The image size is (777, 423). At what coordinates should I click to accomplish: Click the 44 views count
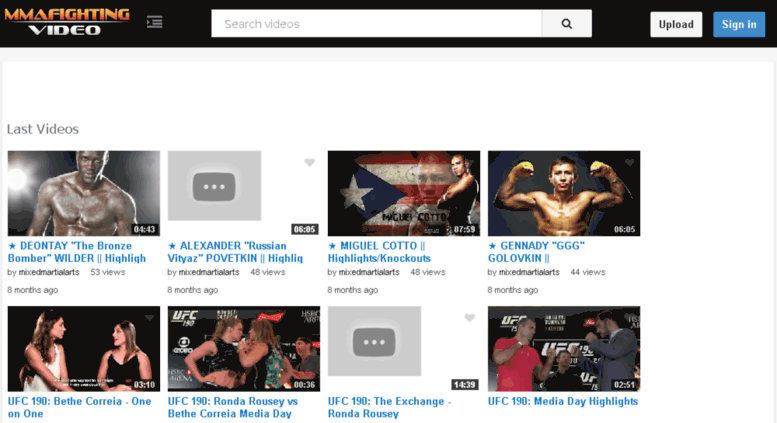pos(588,272)
